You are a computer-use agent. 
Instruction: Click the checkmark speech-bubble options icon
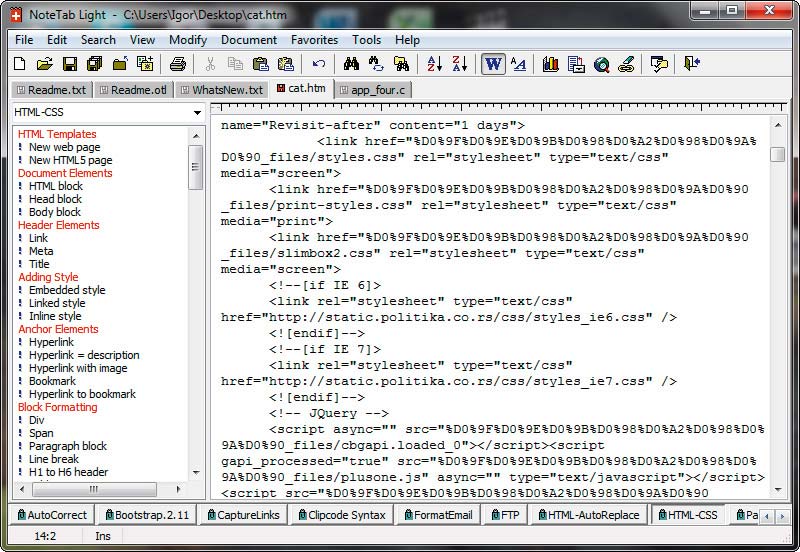click(x=659, y=64)
